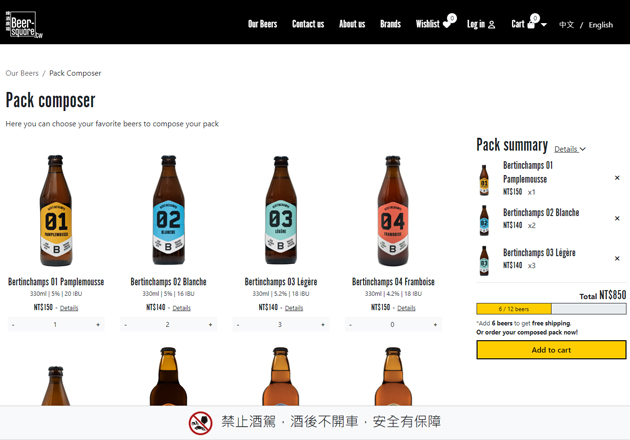Open the Wishlist heart icon
This screenshot has height=440, width=630.
click(447, 24)
